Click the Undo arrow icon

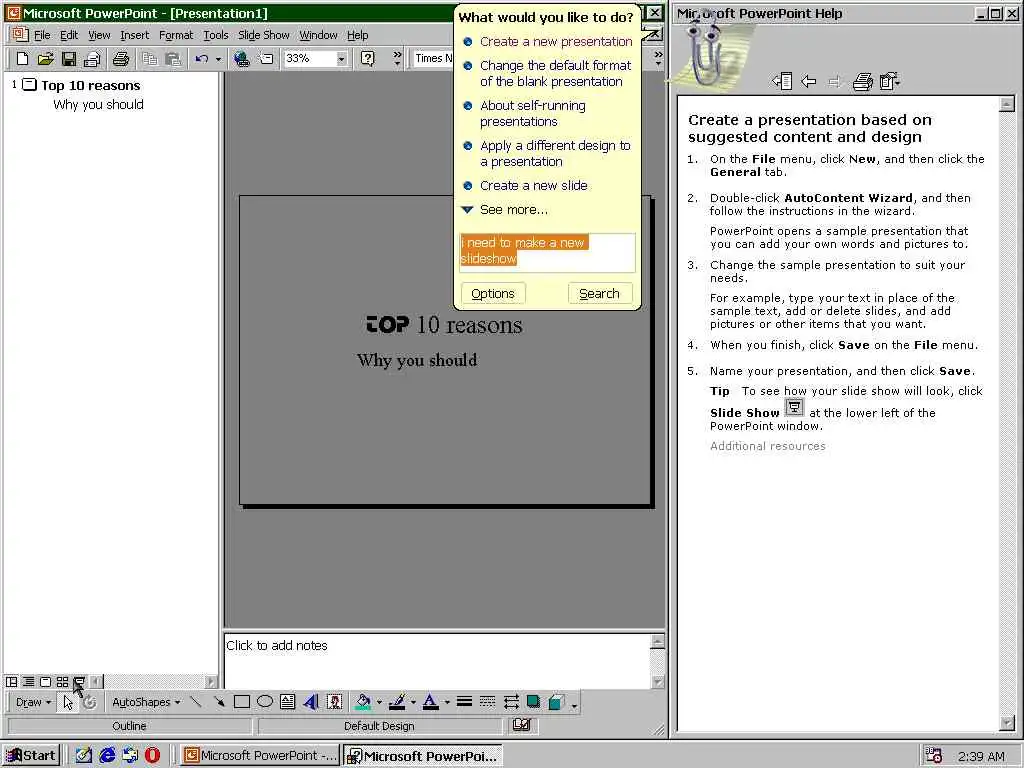click(202, 59)
